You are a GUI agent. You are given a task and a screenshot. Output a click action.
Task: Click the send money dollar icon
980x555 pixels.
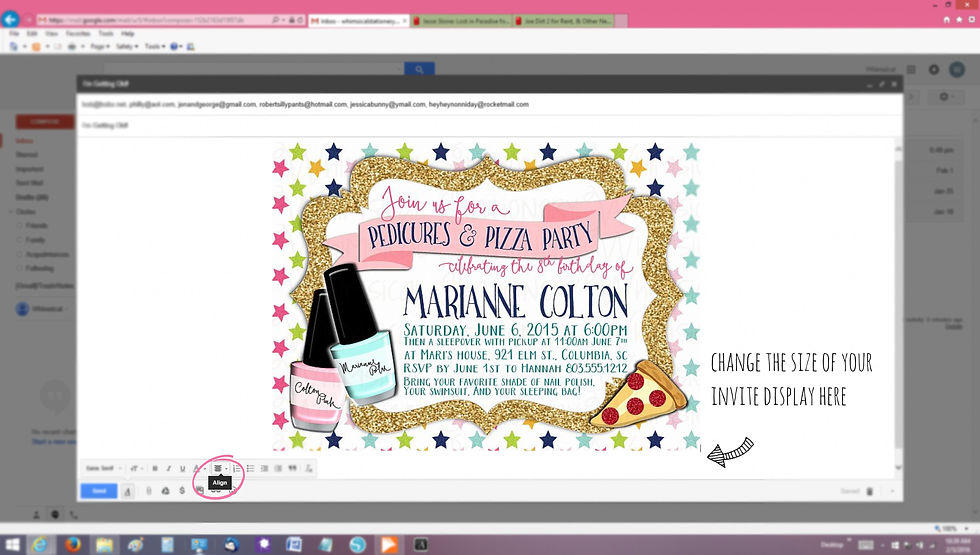pyautogui.click(x=182, y=491)
